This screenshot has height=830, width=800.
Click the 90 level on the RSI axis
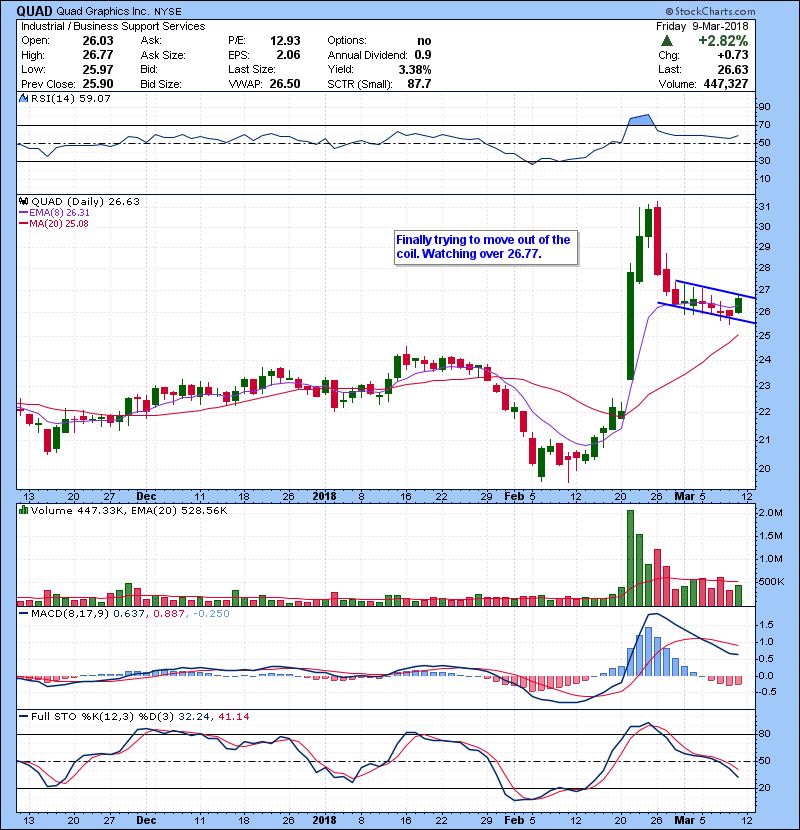(x=765, y=107)
